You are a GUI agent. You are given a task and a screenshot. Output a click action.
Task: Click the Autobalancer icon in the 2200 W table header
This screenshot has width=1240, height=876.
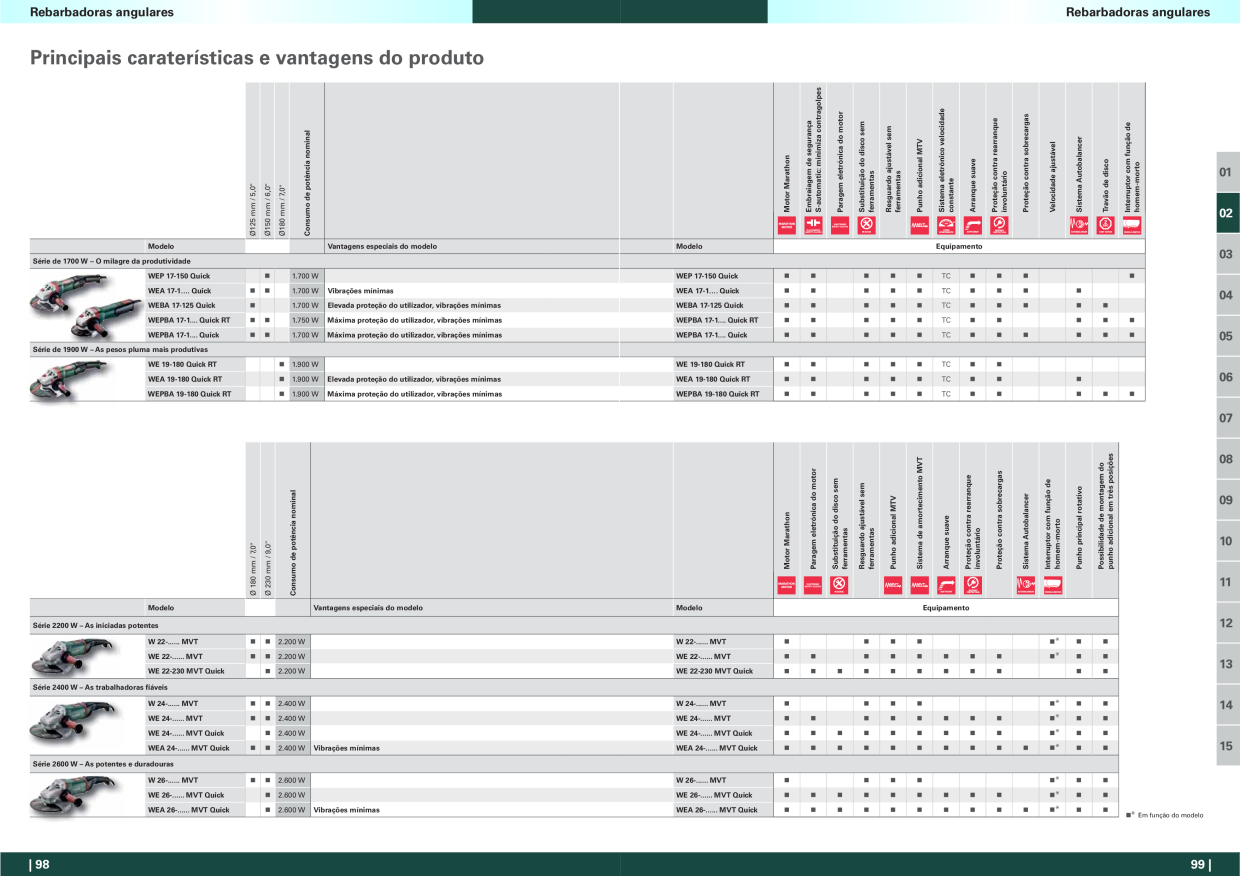tap(1025, 586)
